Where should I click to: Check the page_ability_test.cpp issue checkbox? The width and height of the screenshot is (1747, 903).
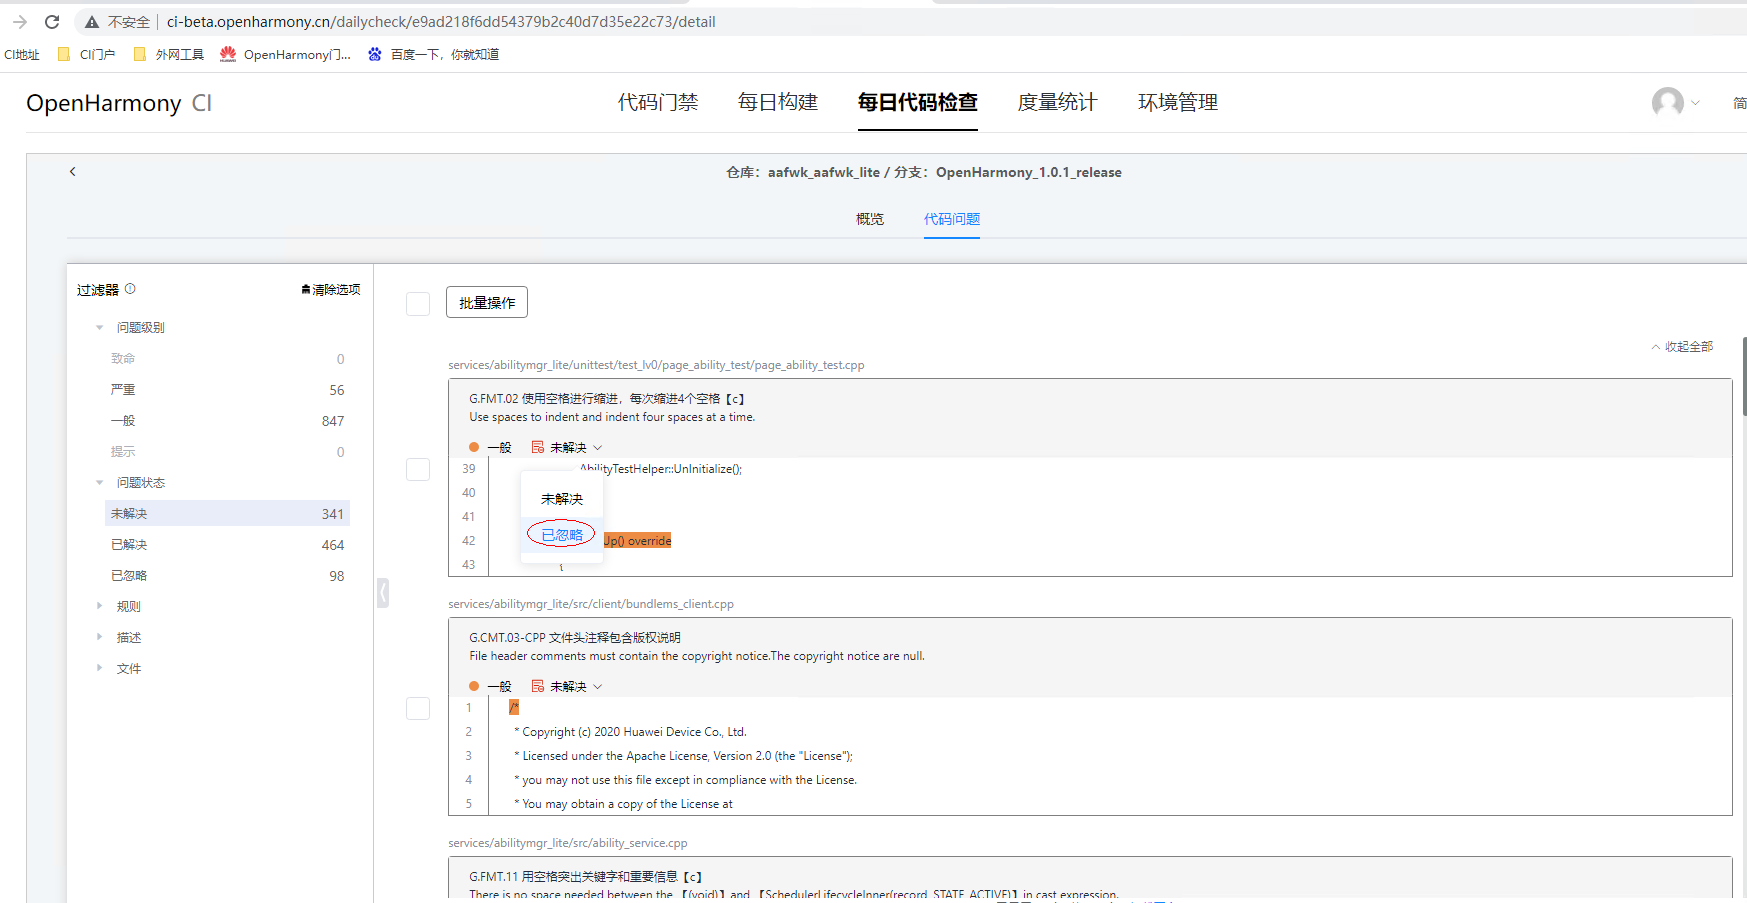418,469
